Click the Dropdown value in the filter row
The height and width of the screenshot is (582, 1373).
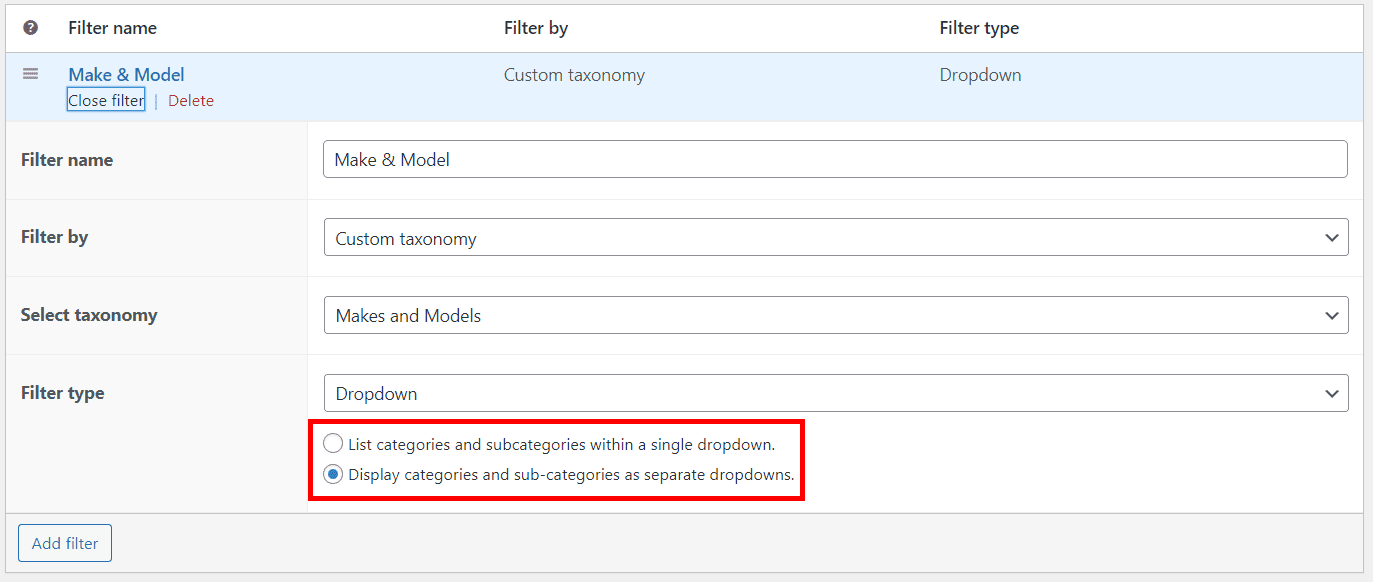click(x=980, y=75)
